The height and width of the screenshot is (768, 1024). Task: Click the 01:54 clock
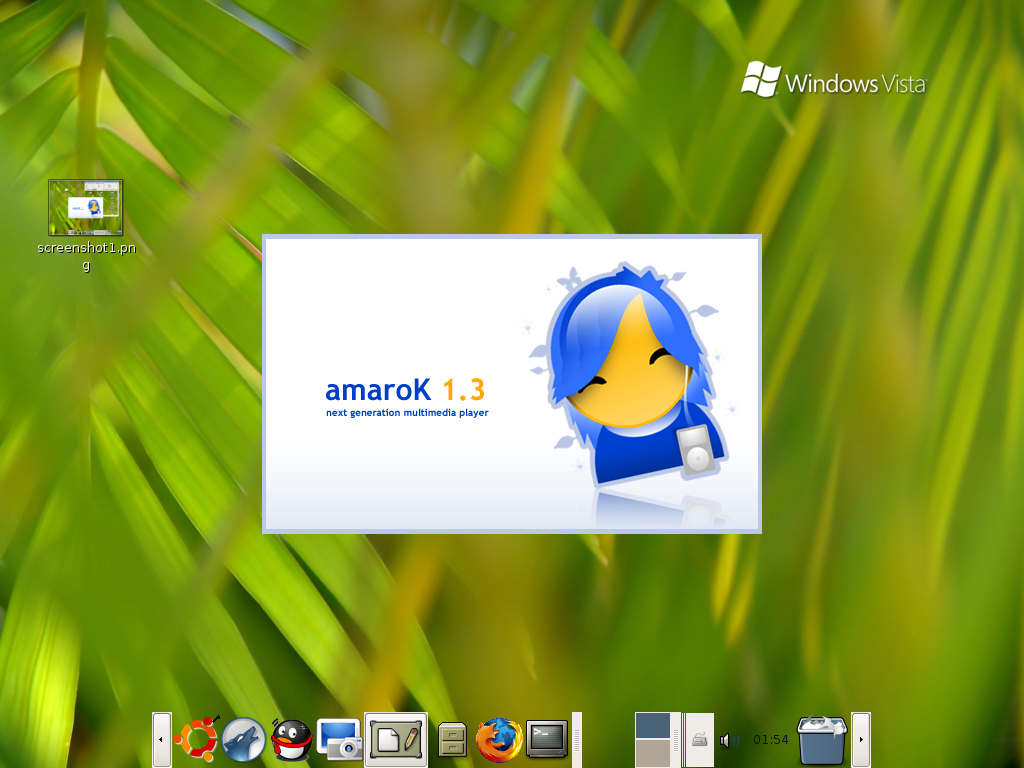[x=771, y=740]
